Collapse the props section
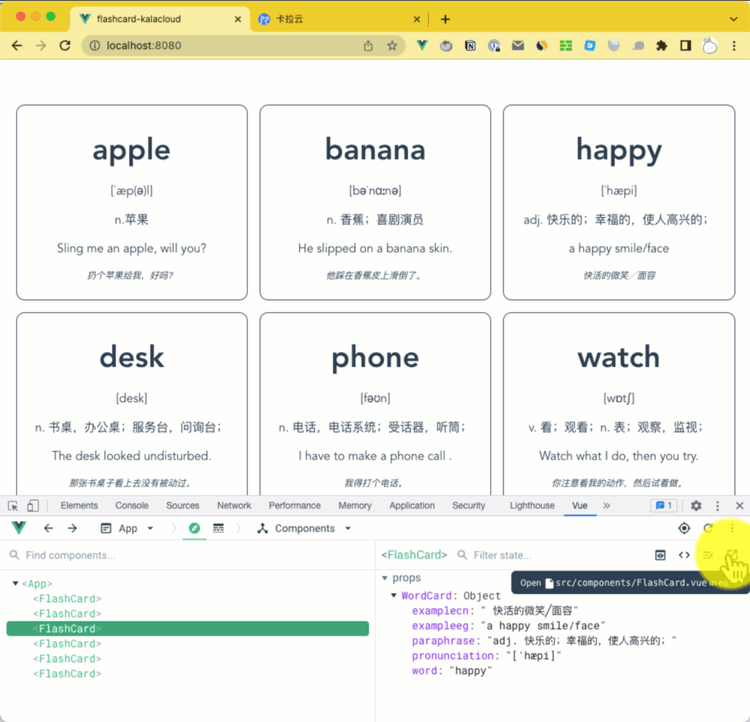This screenshot has height=722, width=750. click(x=384, y=578)
